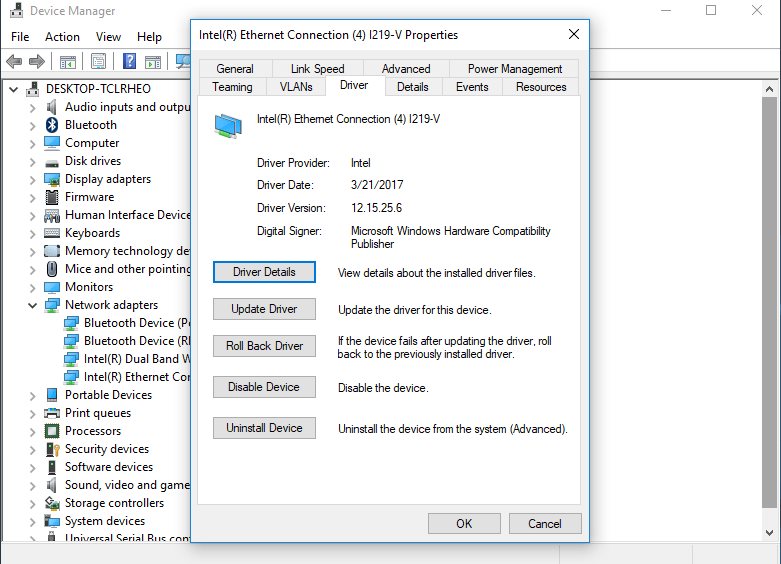Switch to the Events tab
Screen dimensions: 781x564
click(x=472, y=87)
